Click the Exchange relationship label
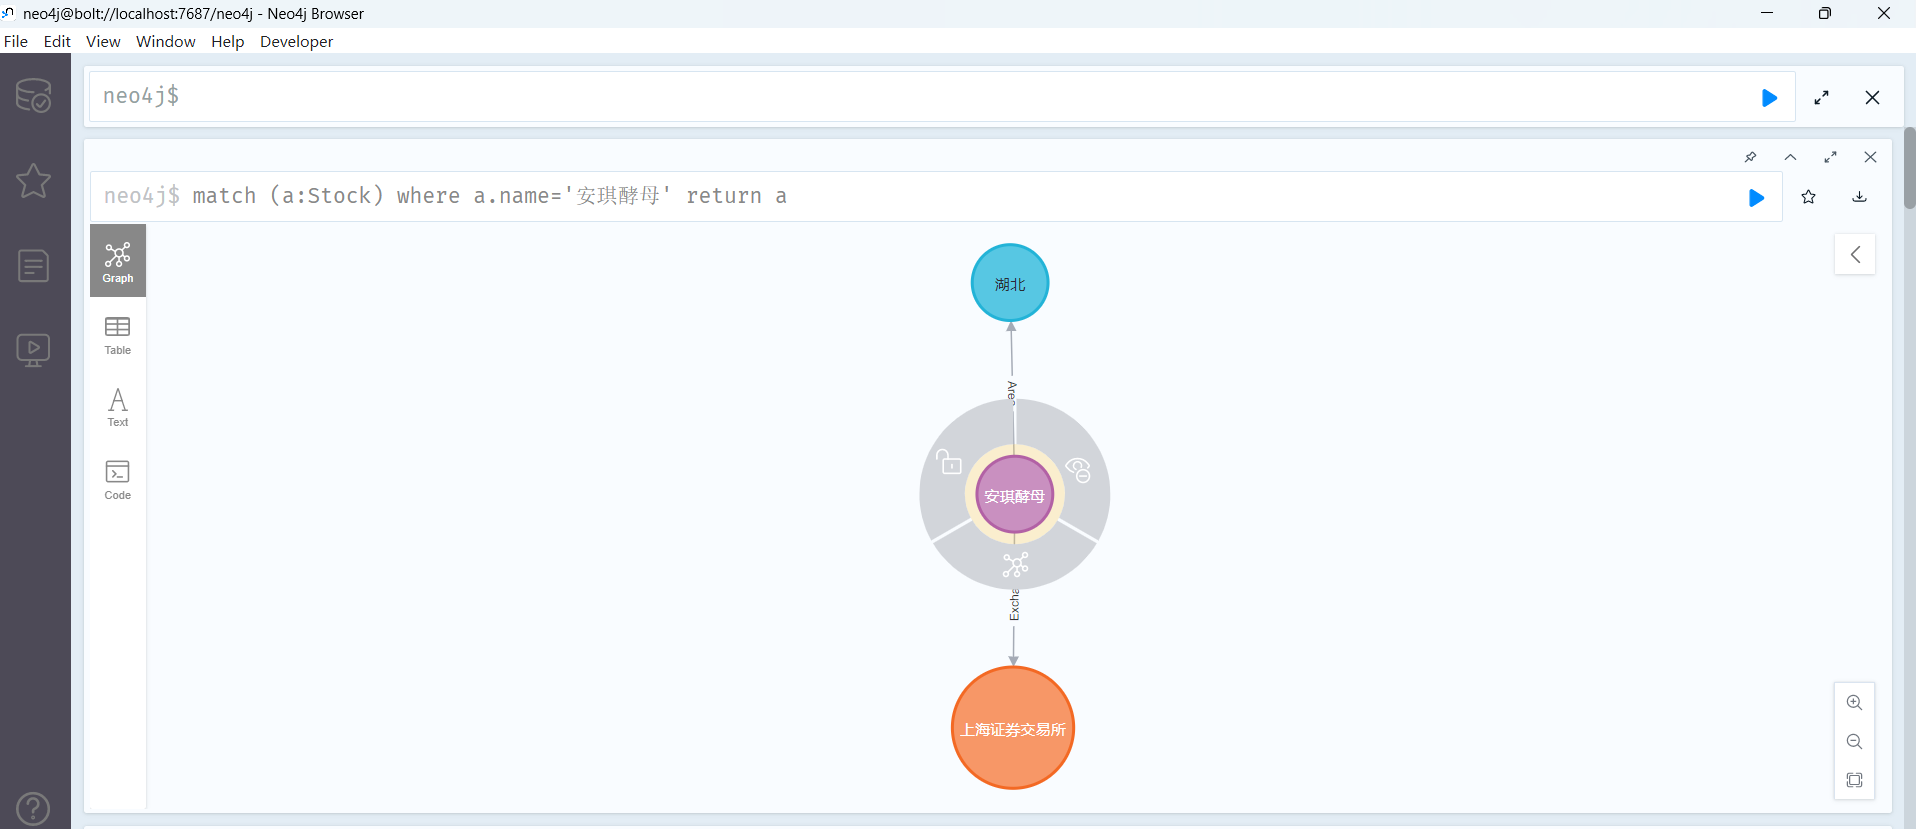This screenshot has height=829, width=1916. 1014,606
